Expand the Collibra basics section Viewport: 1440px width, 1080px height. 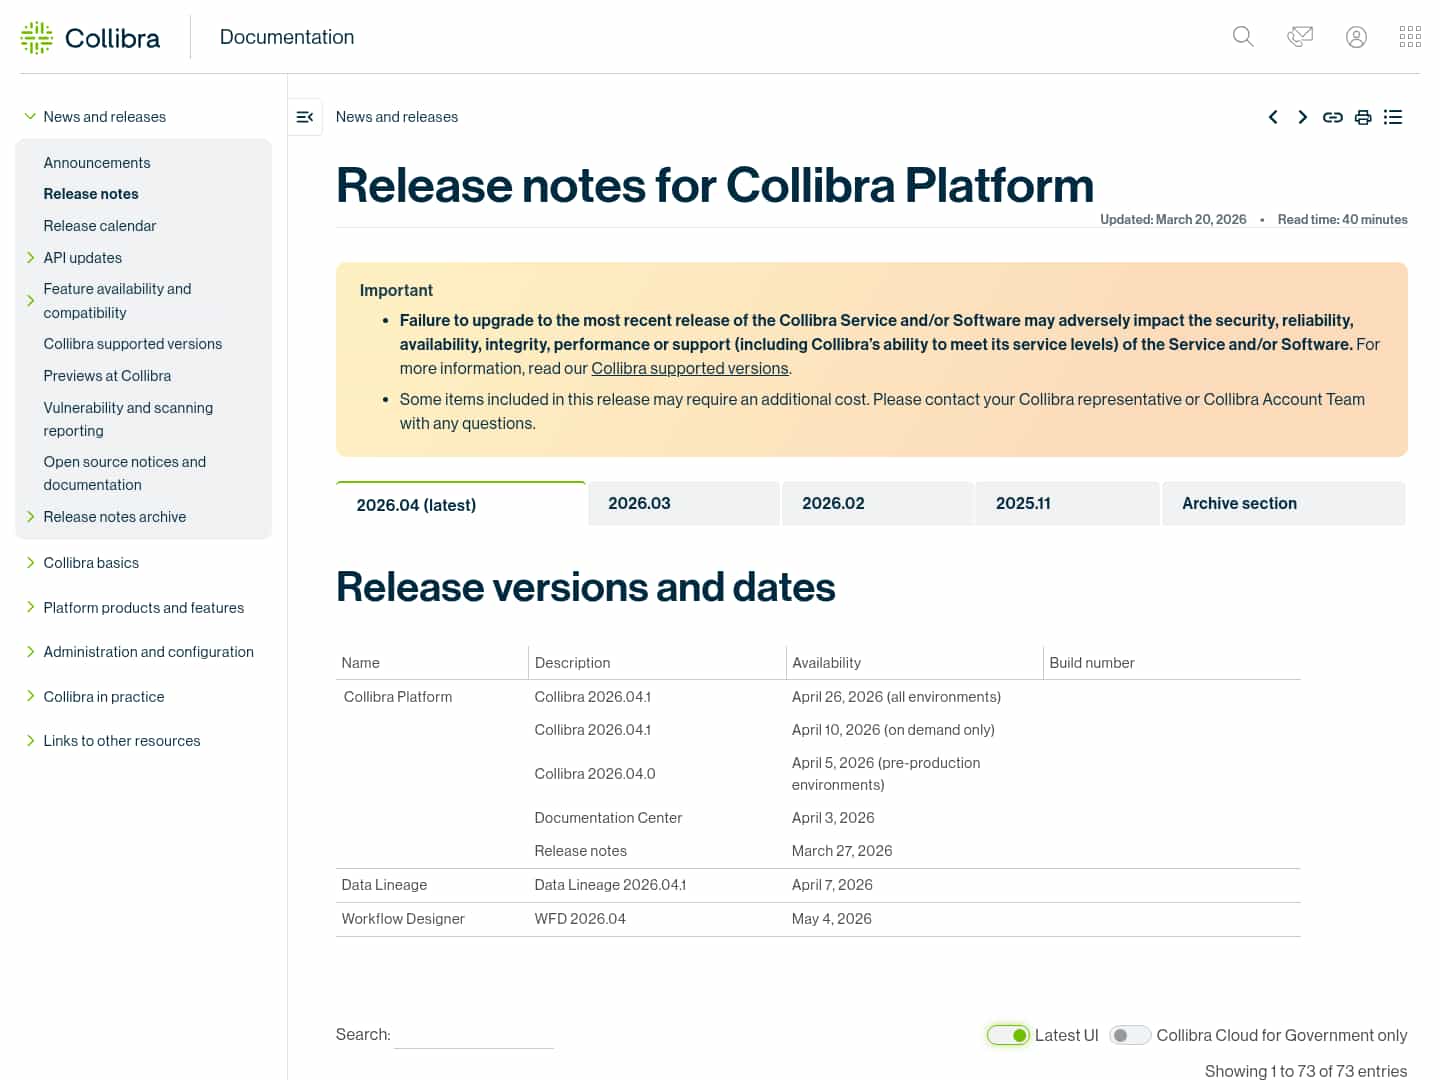point(30,563)
